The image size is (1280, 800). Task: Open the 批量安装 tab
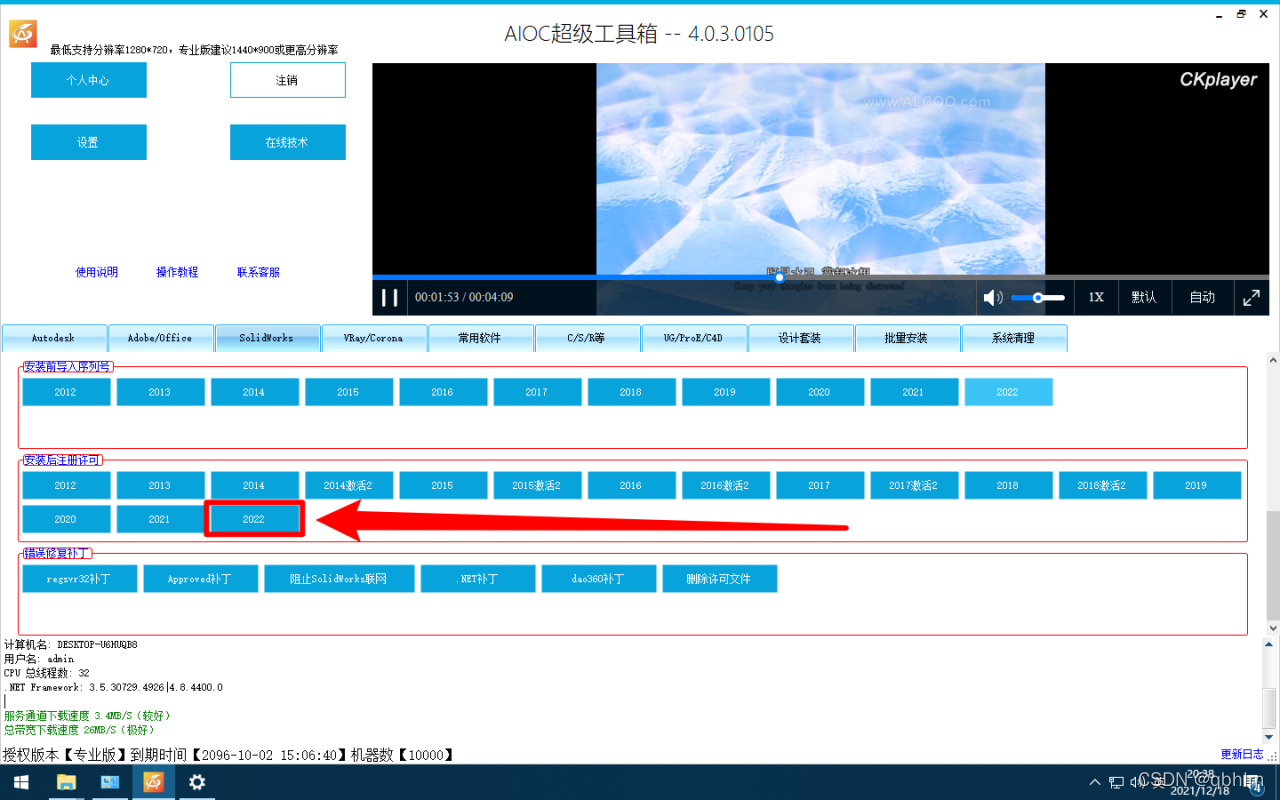tap(906, 338)
